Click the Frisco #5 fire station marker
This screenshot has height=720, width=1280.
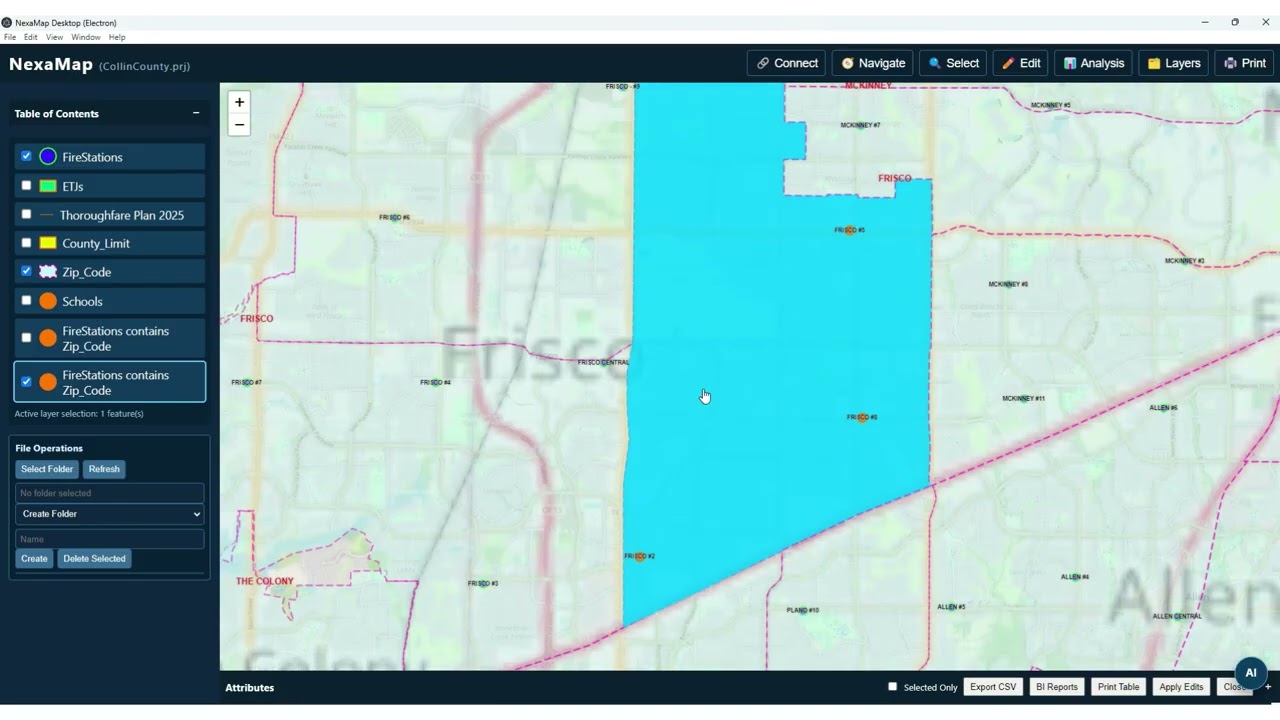849,230
